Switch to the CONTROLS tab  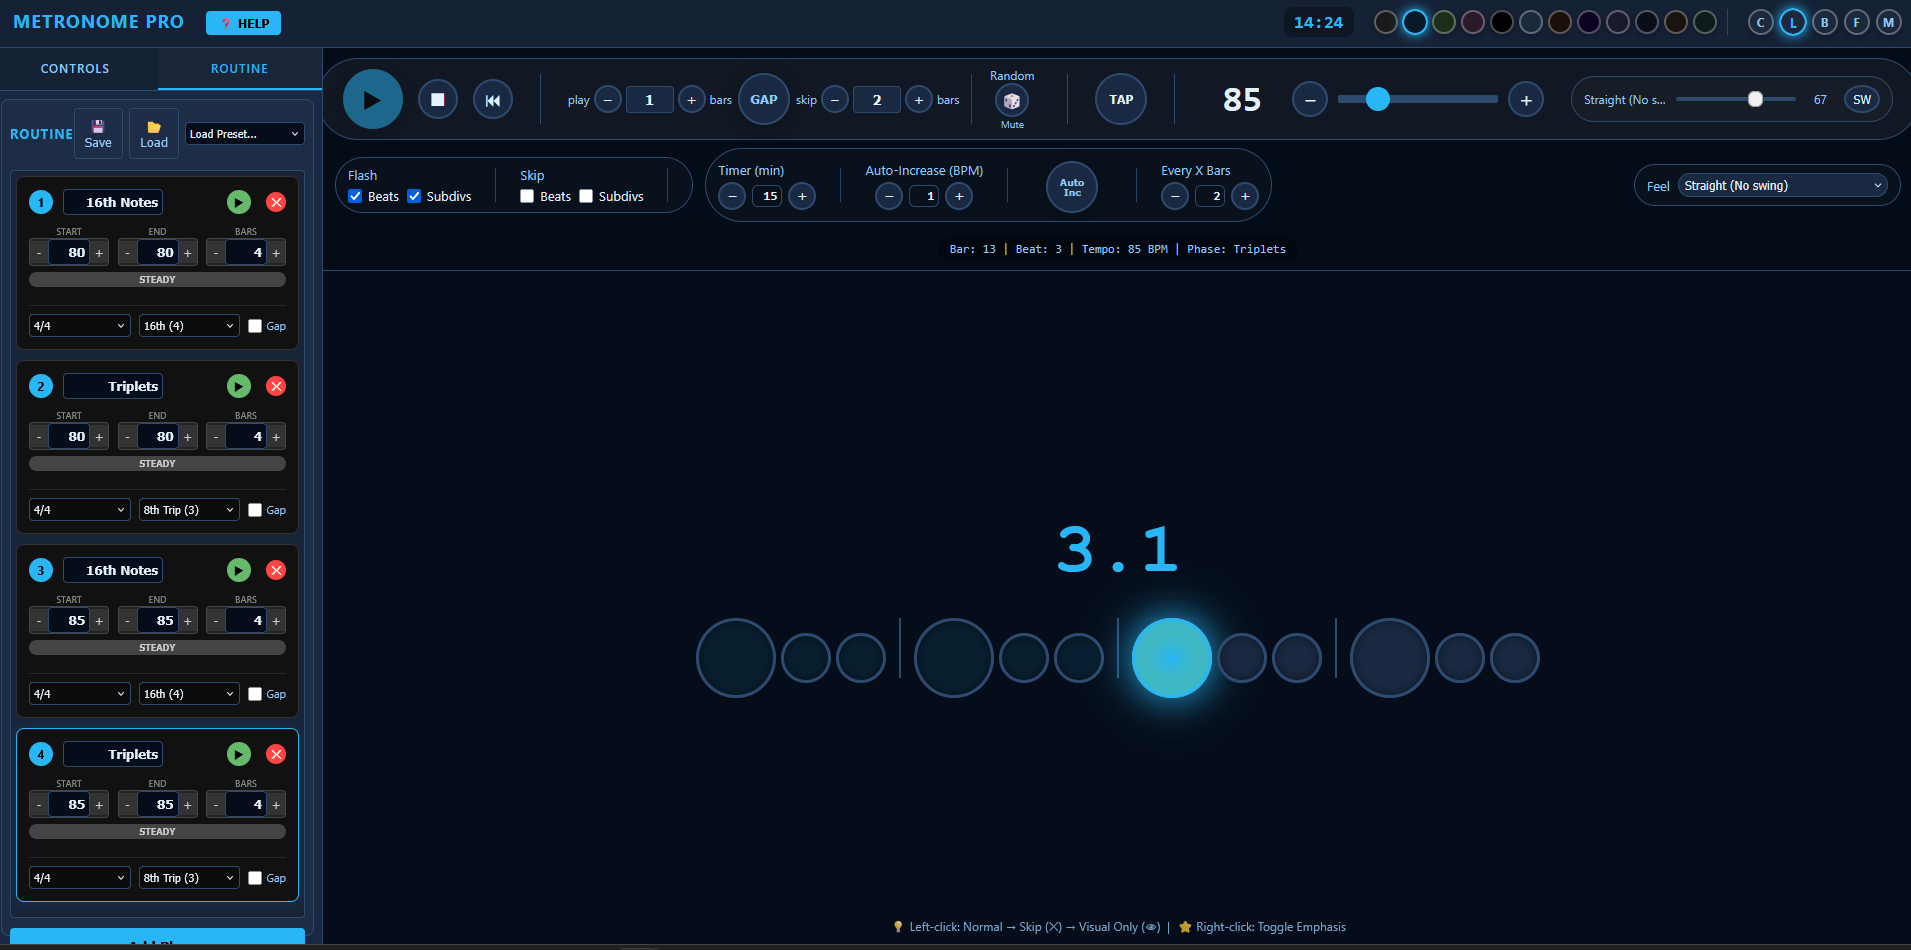click(75, 69)
